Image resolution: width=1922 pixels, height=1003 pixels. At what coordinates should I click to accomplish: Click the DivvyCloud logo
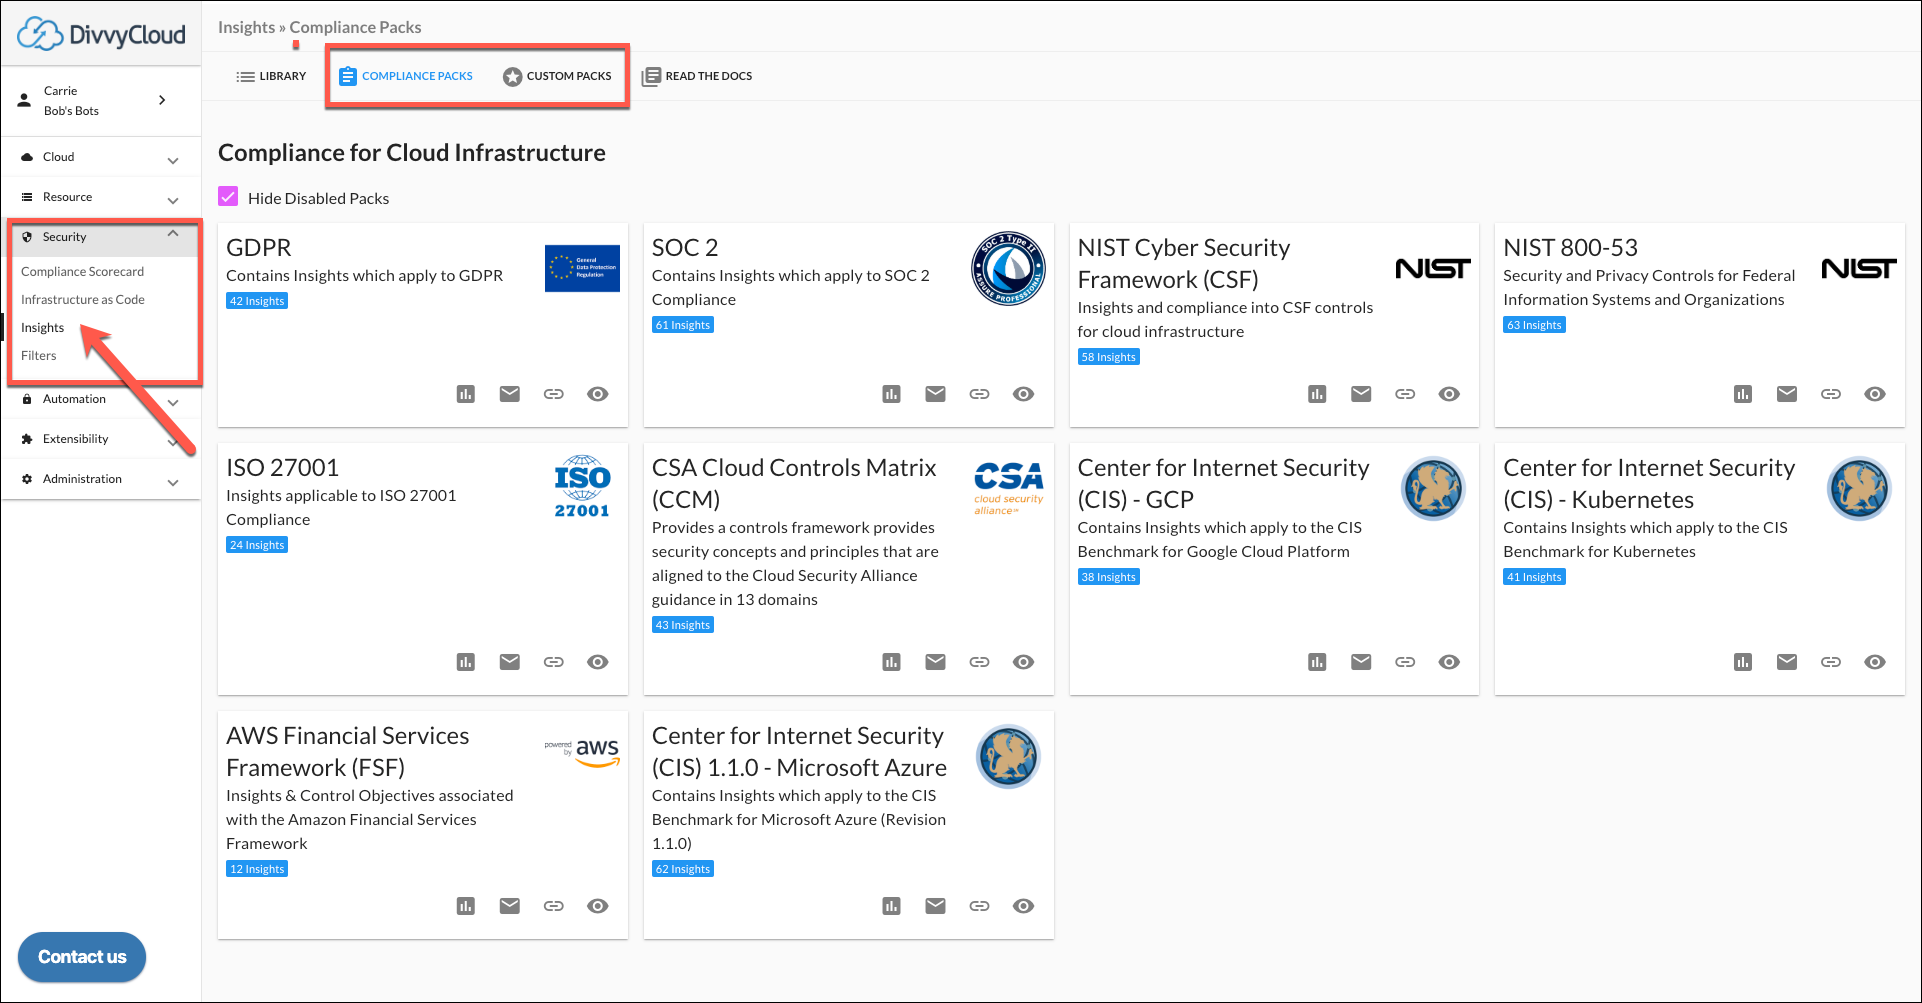(x=101, y=34)
